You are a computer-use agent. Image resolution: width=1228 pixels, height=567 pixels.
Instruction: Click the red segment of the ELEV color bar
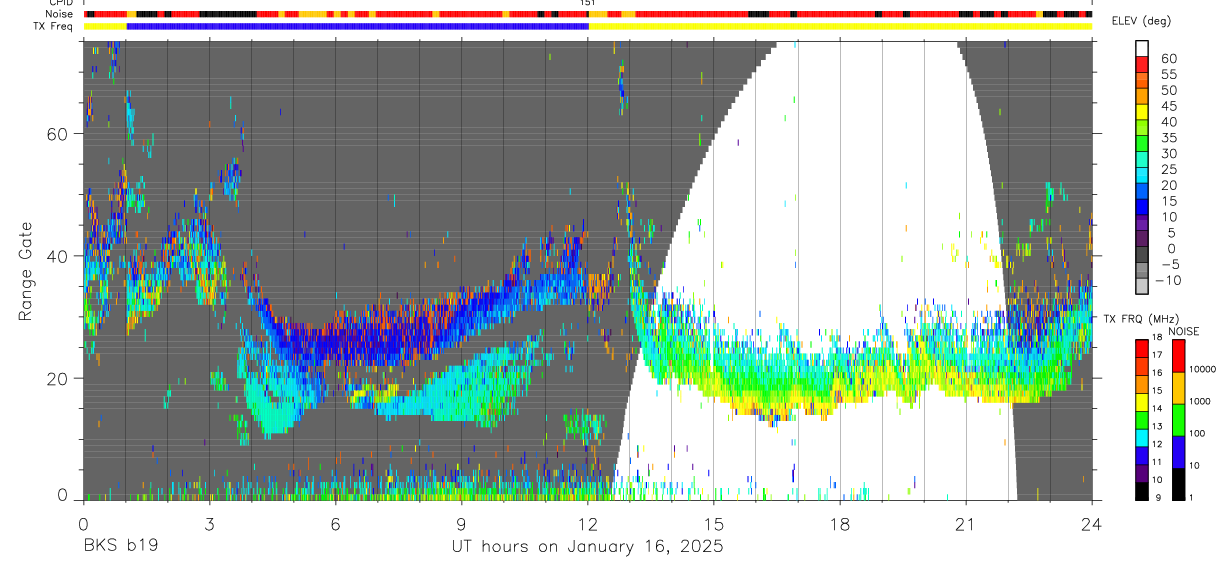click(x=1142, y=64)
